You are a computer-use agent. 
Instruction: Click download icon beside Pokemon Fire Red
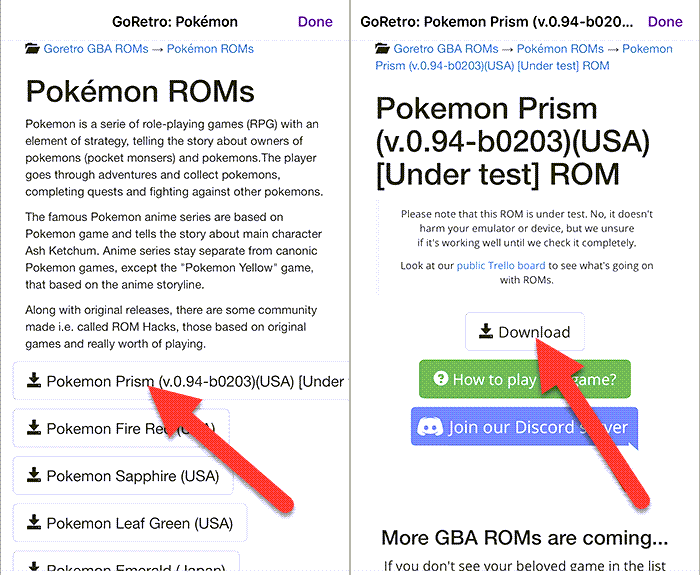click(34, 428)
